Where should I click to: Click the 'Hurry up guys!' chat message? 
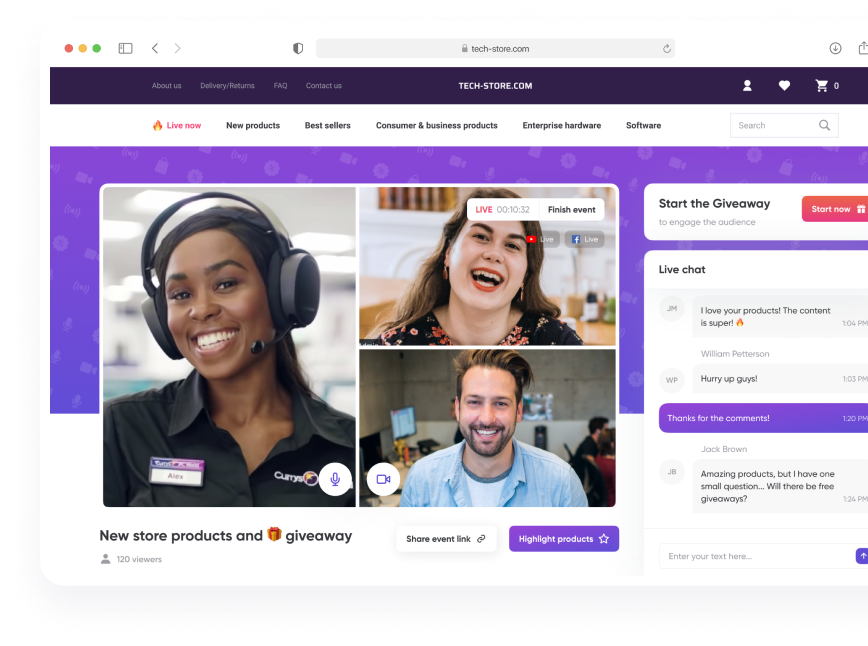pyautogui.click(x=781, y=379)
